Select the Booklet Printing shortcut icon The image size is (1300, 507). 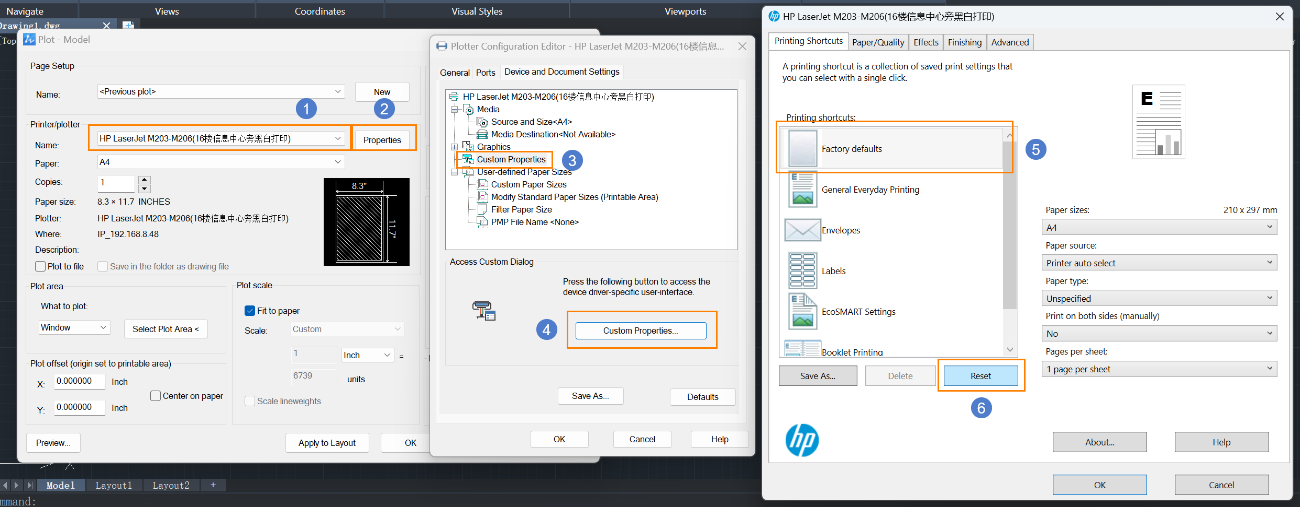coord(803,349)
